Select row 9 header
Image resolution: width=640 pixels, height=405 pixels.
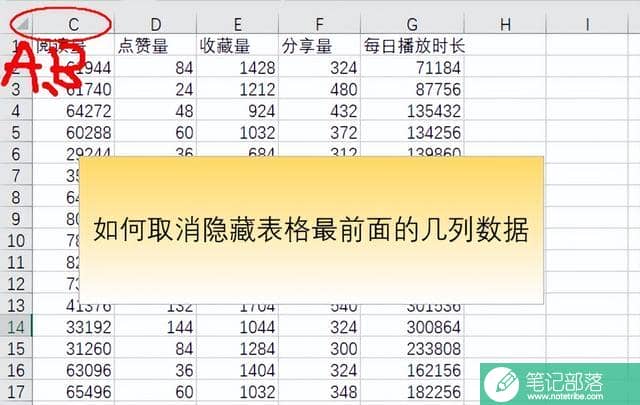(x=16, y=219)
